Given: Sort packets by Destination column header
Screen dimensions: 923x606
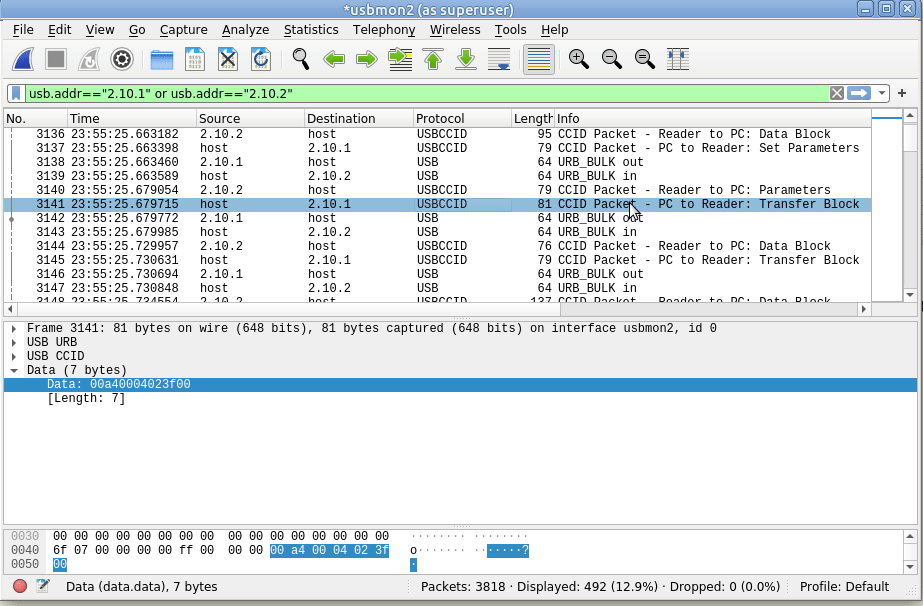Looking at the screenshot, I should coord(359,118).
